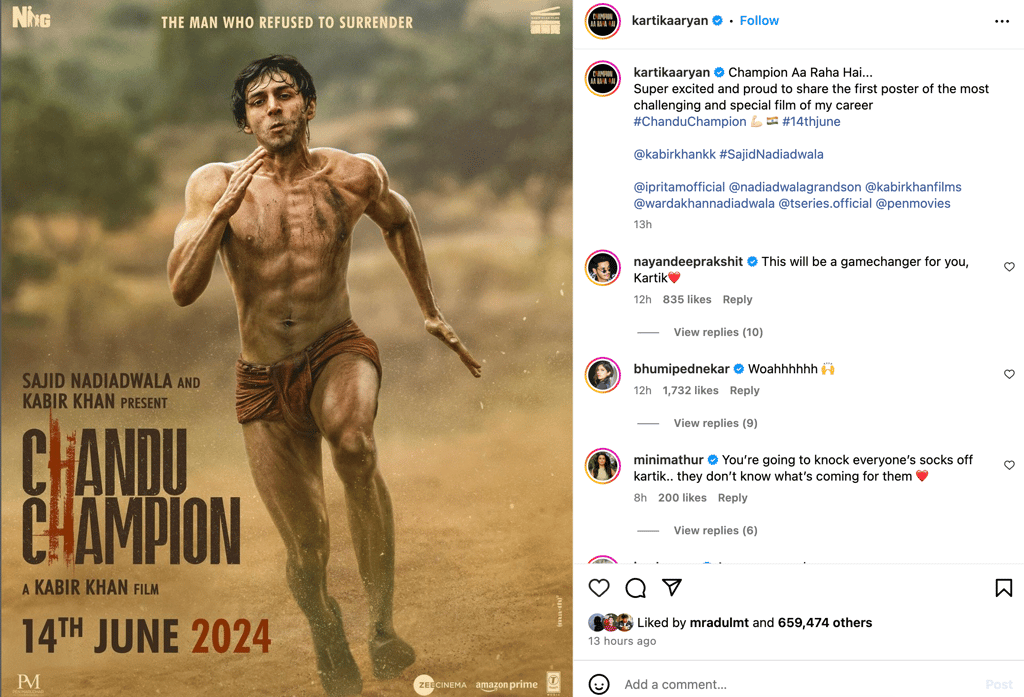
Task: Reply to minimathur's comment
Action: [x=732, y=498]
